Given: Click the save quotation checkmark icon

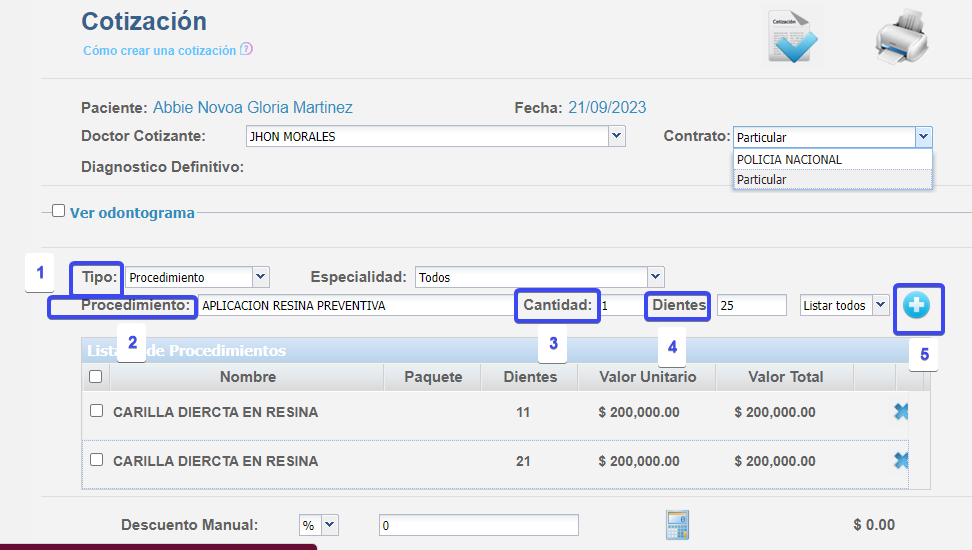Looking at the screenshot, I should point(794,38).
